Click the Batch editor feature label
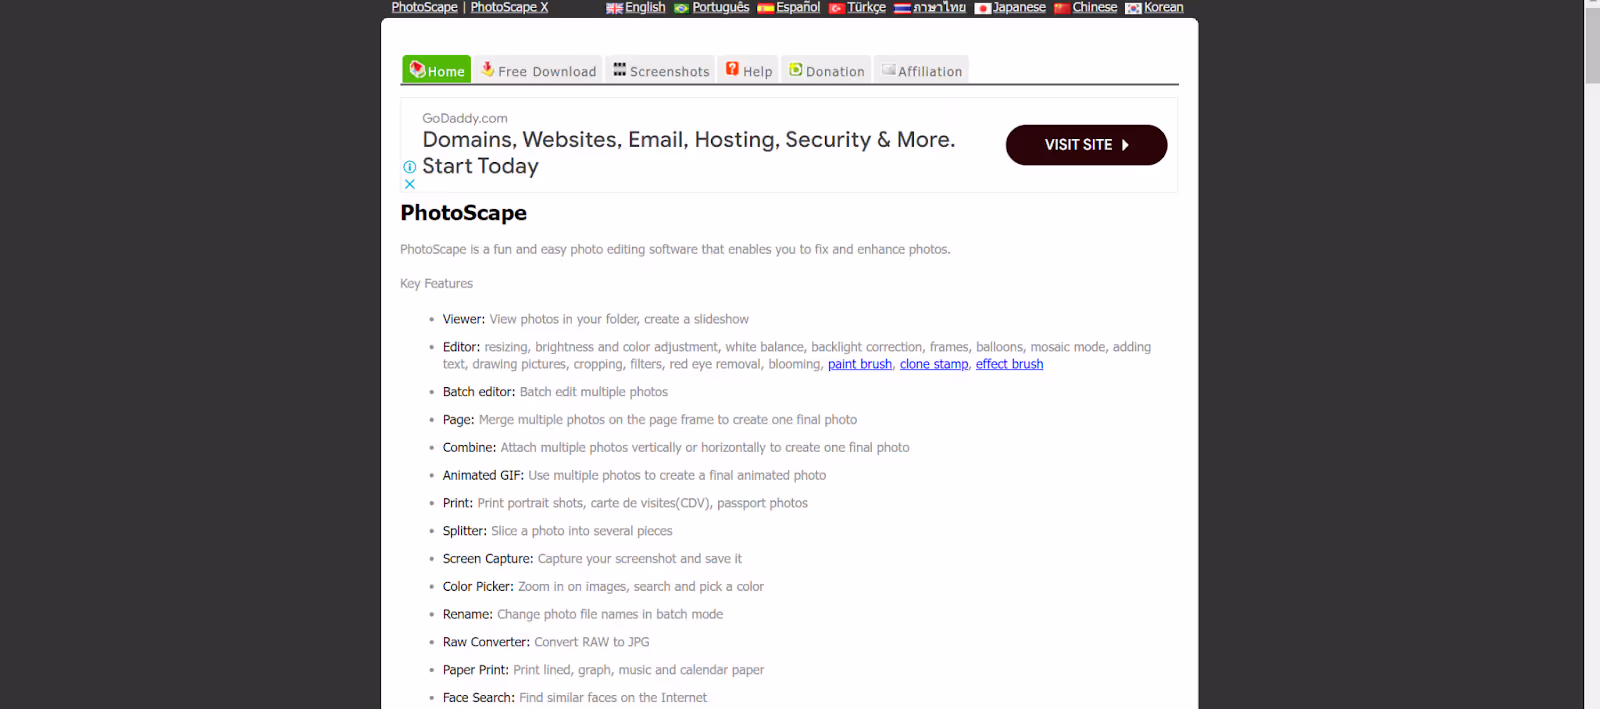 click(479, 392)
